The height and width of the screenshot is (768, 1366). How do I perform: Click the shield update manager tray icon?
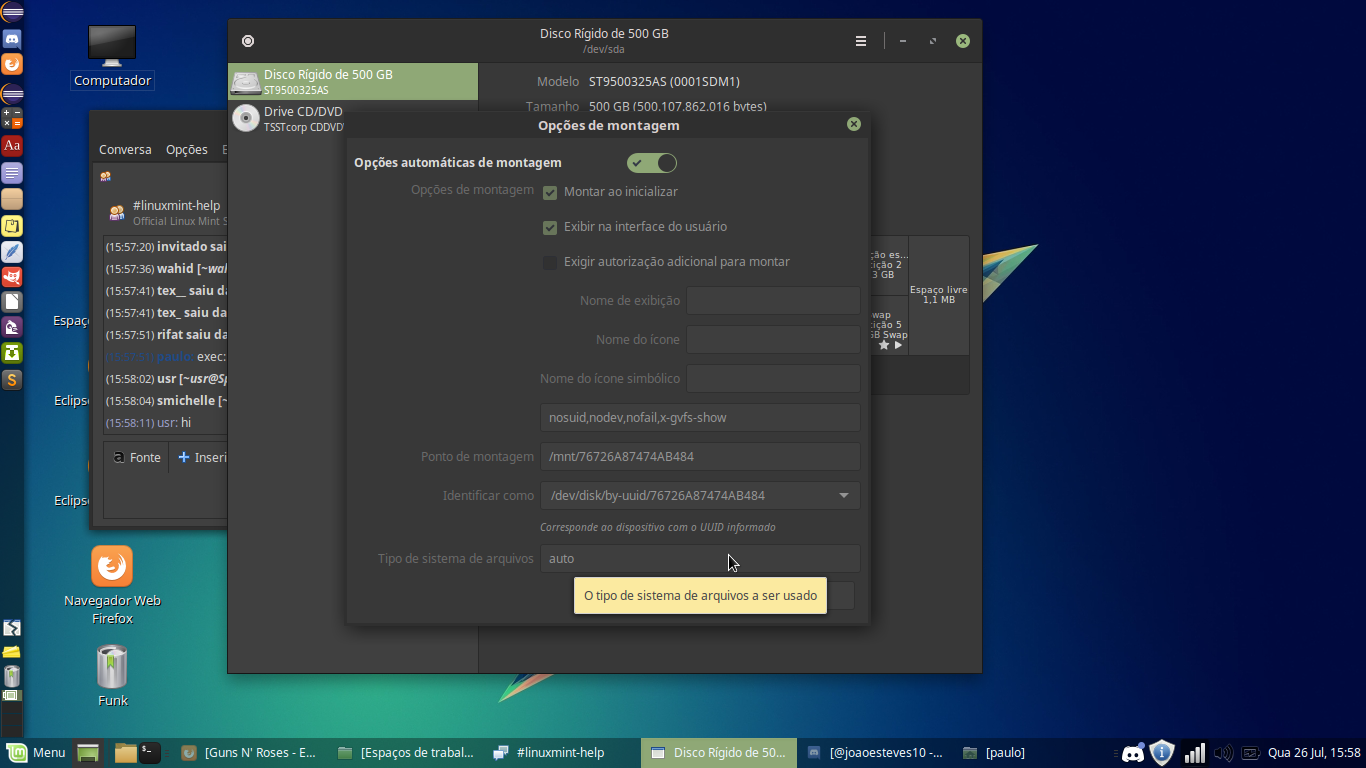1162,753
